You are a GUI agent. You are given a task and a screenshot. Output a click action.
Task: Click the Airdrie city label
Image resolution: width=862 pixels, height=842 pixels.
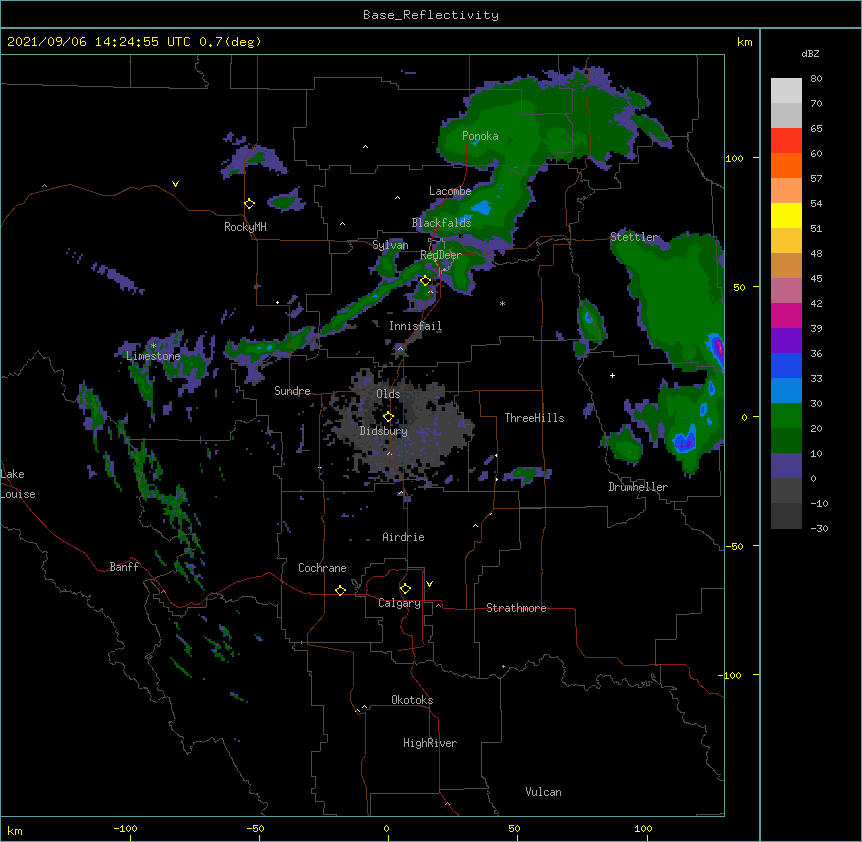tap(404, 537)
